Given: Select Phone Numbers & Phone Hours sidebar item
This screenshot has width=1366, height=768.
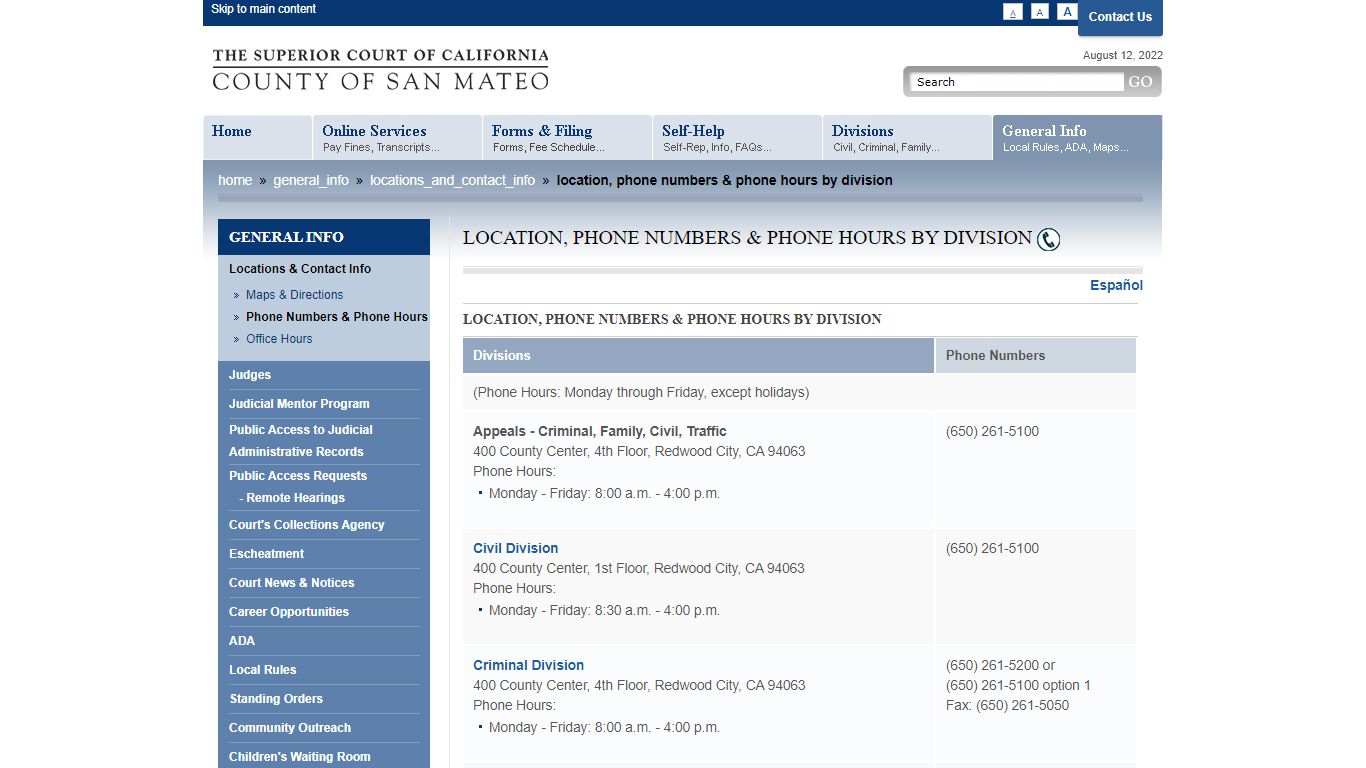Looking at the screenshot, I should click(337, 317).
